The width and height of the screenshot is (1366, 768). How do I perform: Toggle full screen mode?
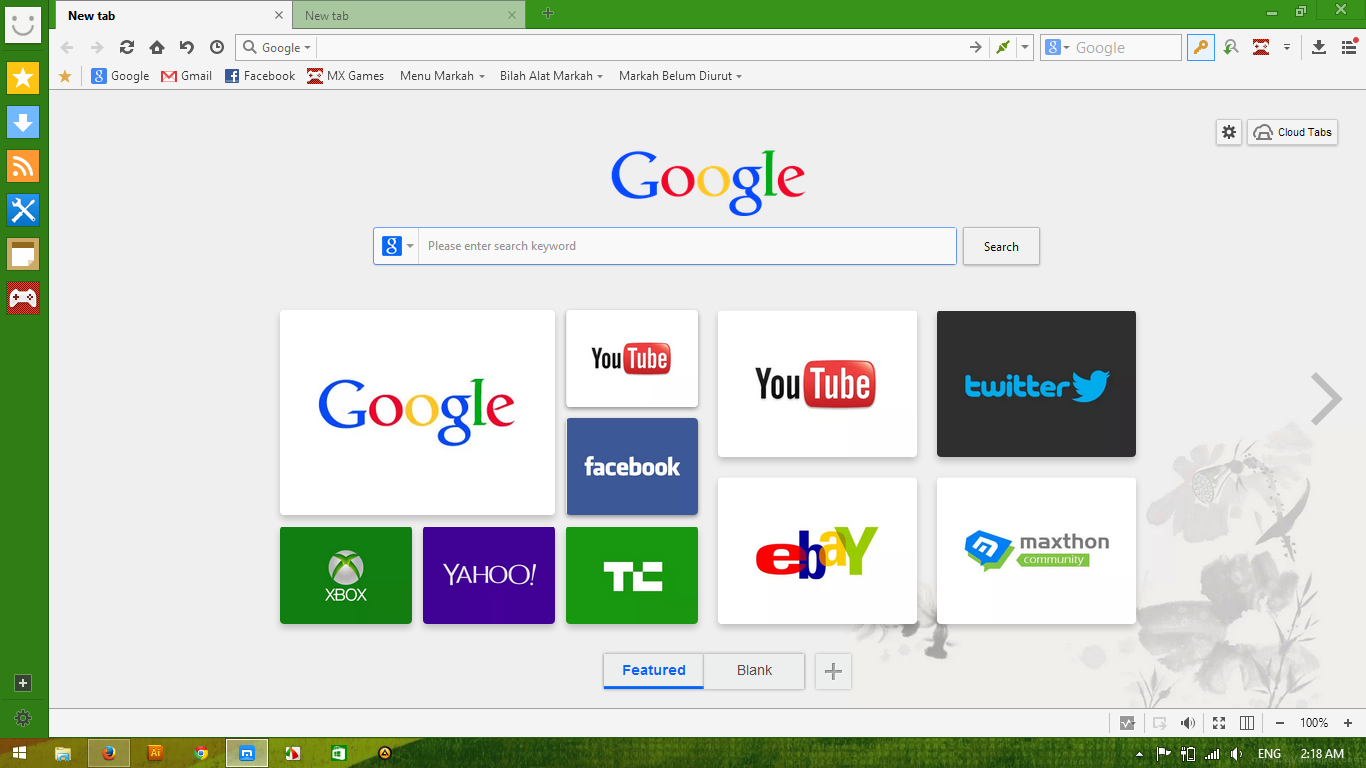1218,722
